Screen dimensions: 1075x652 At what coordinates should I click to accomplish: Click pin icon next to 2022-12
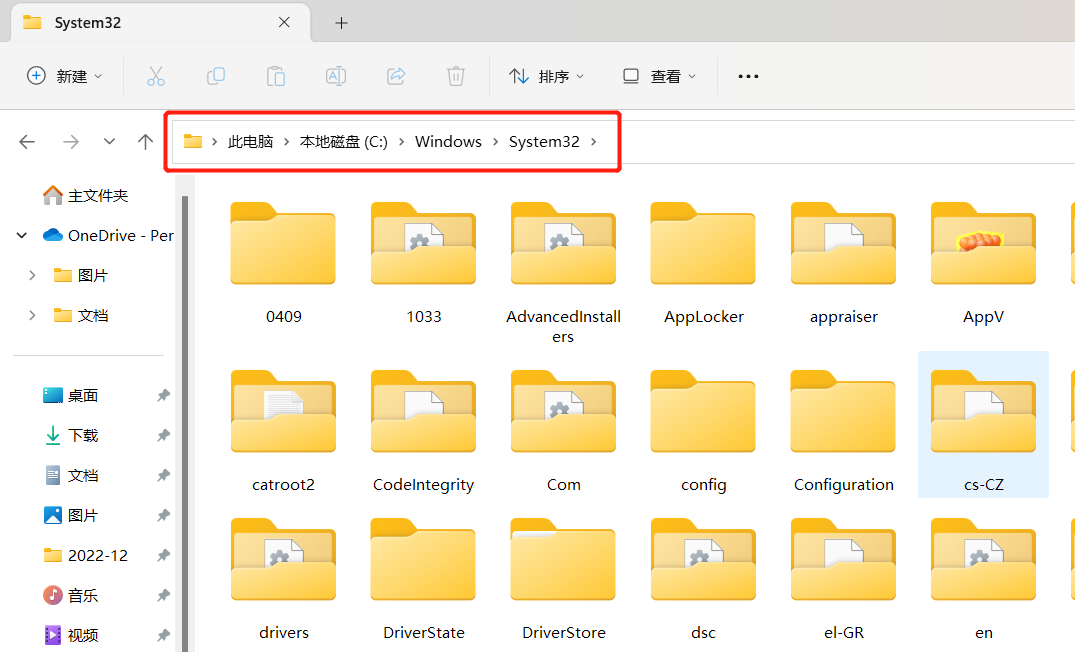pyautogui.click(x=163, y=555)
